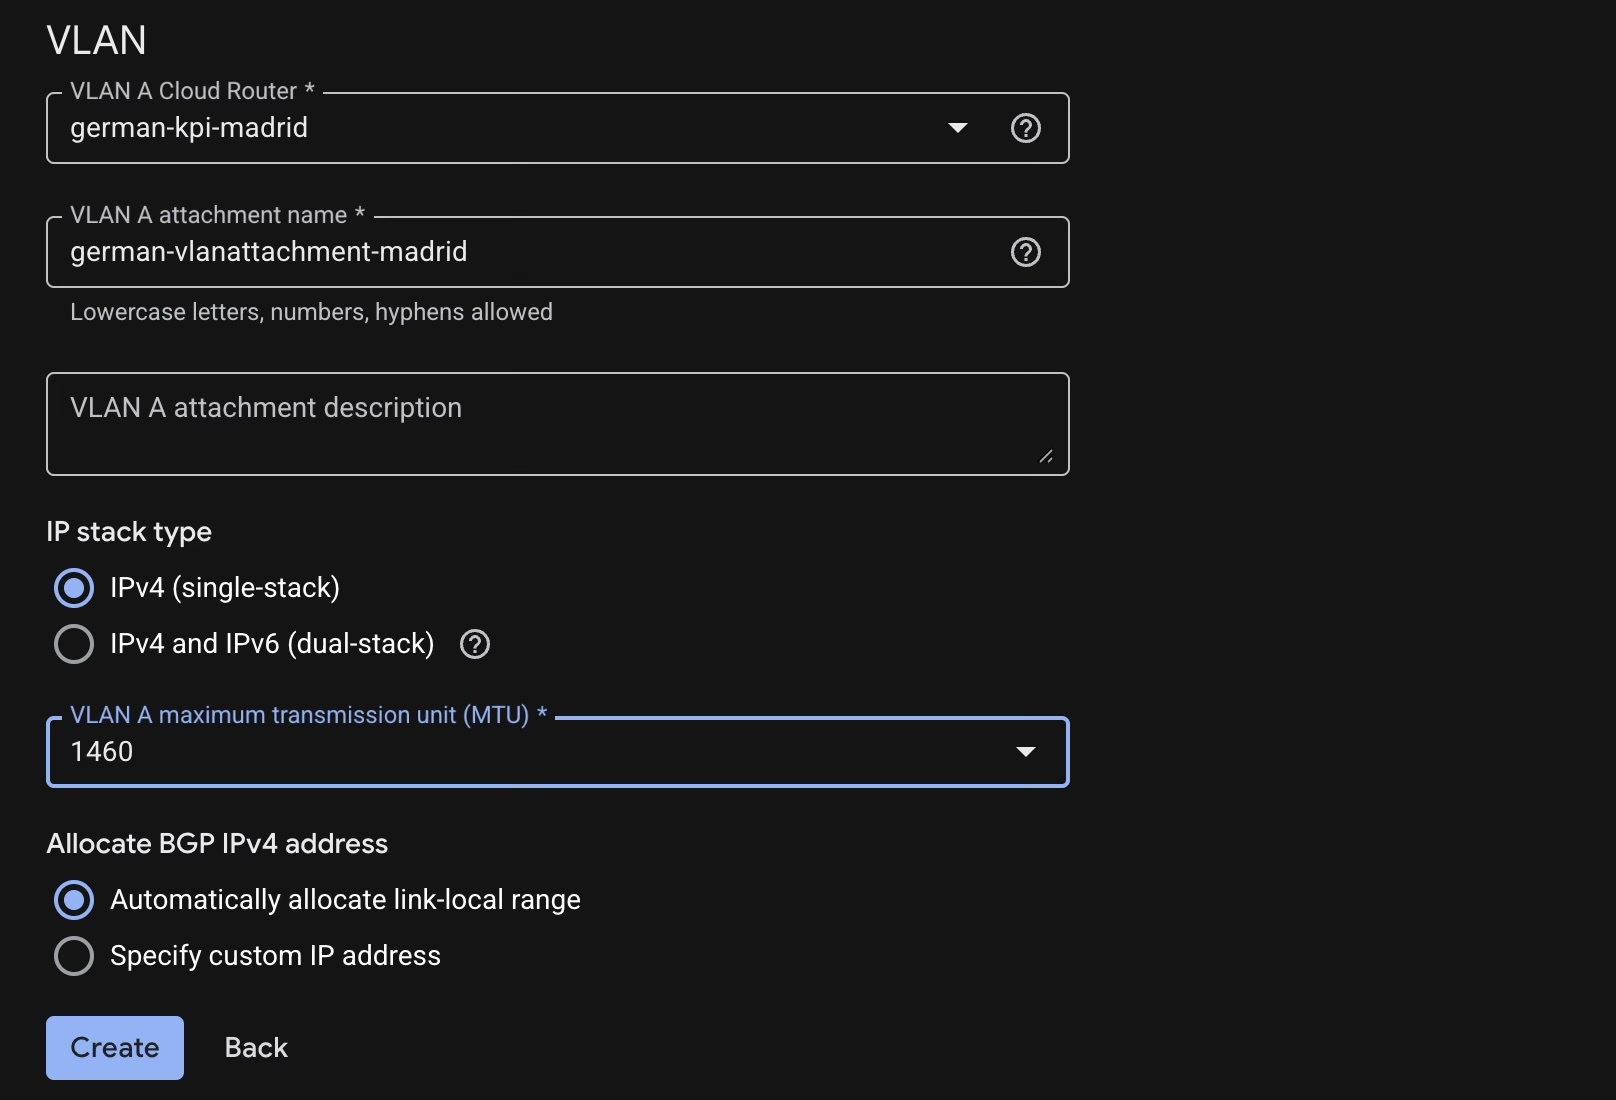This screenshot has height=1100, width=1616.
Task: Keep Automatically allocate link-local range selected
Action: tap(73, 900)
